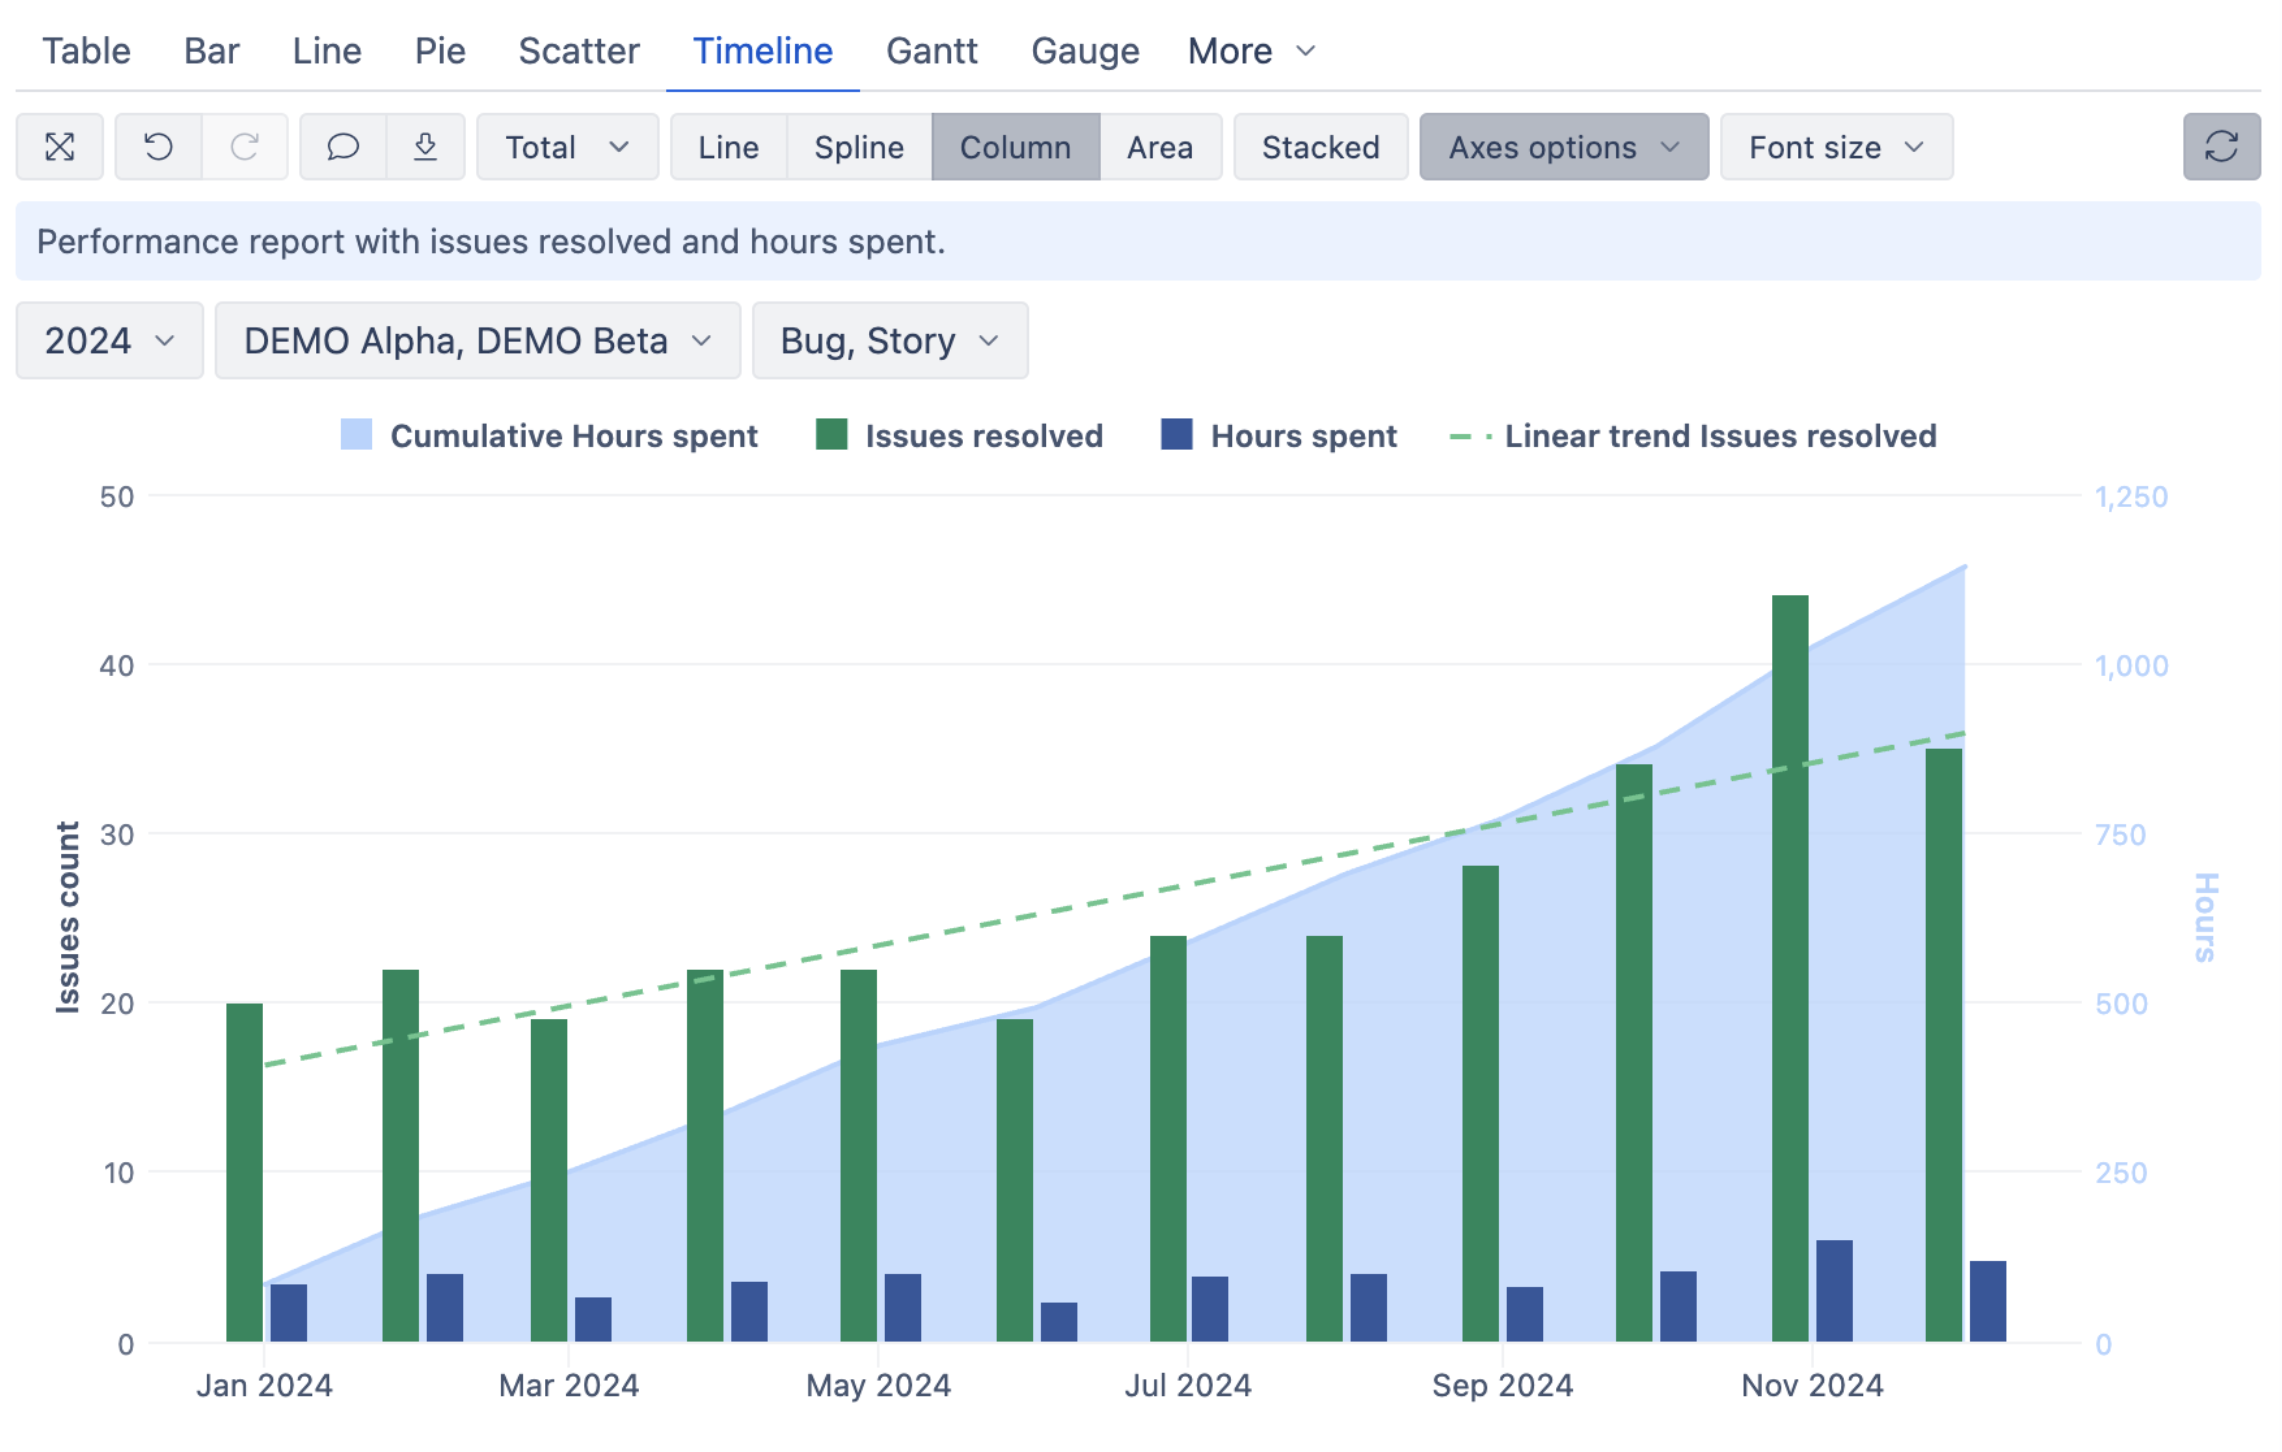Image resolution: width=2282 pixels, height=1452 pixels.
Task: Expand the Axes options dropdown
Action: coord(1562,147)
